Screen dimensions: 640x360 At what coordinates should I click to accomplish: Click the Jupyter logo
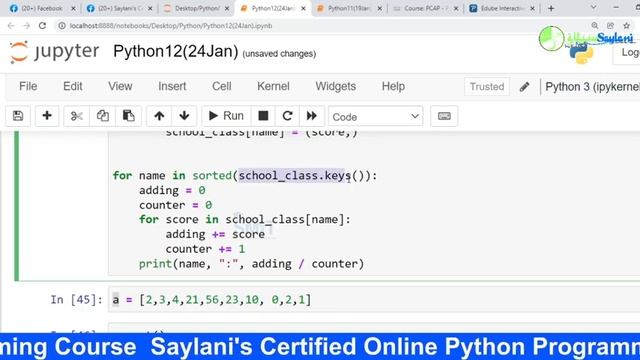(54, 52)
